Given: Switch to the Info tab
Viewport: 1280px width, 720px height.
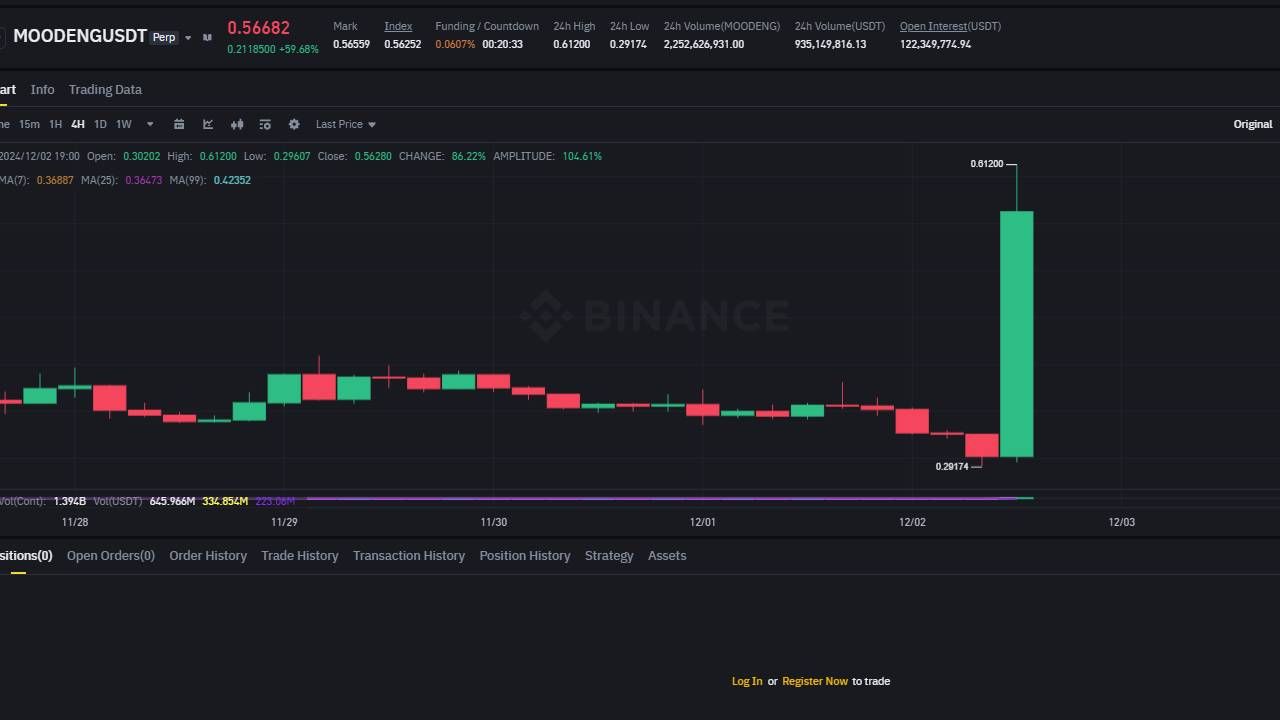Looking at the screenshot, I should (x=42, y=89).
